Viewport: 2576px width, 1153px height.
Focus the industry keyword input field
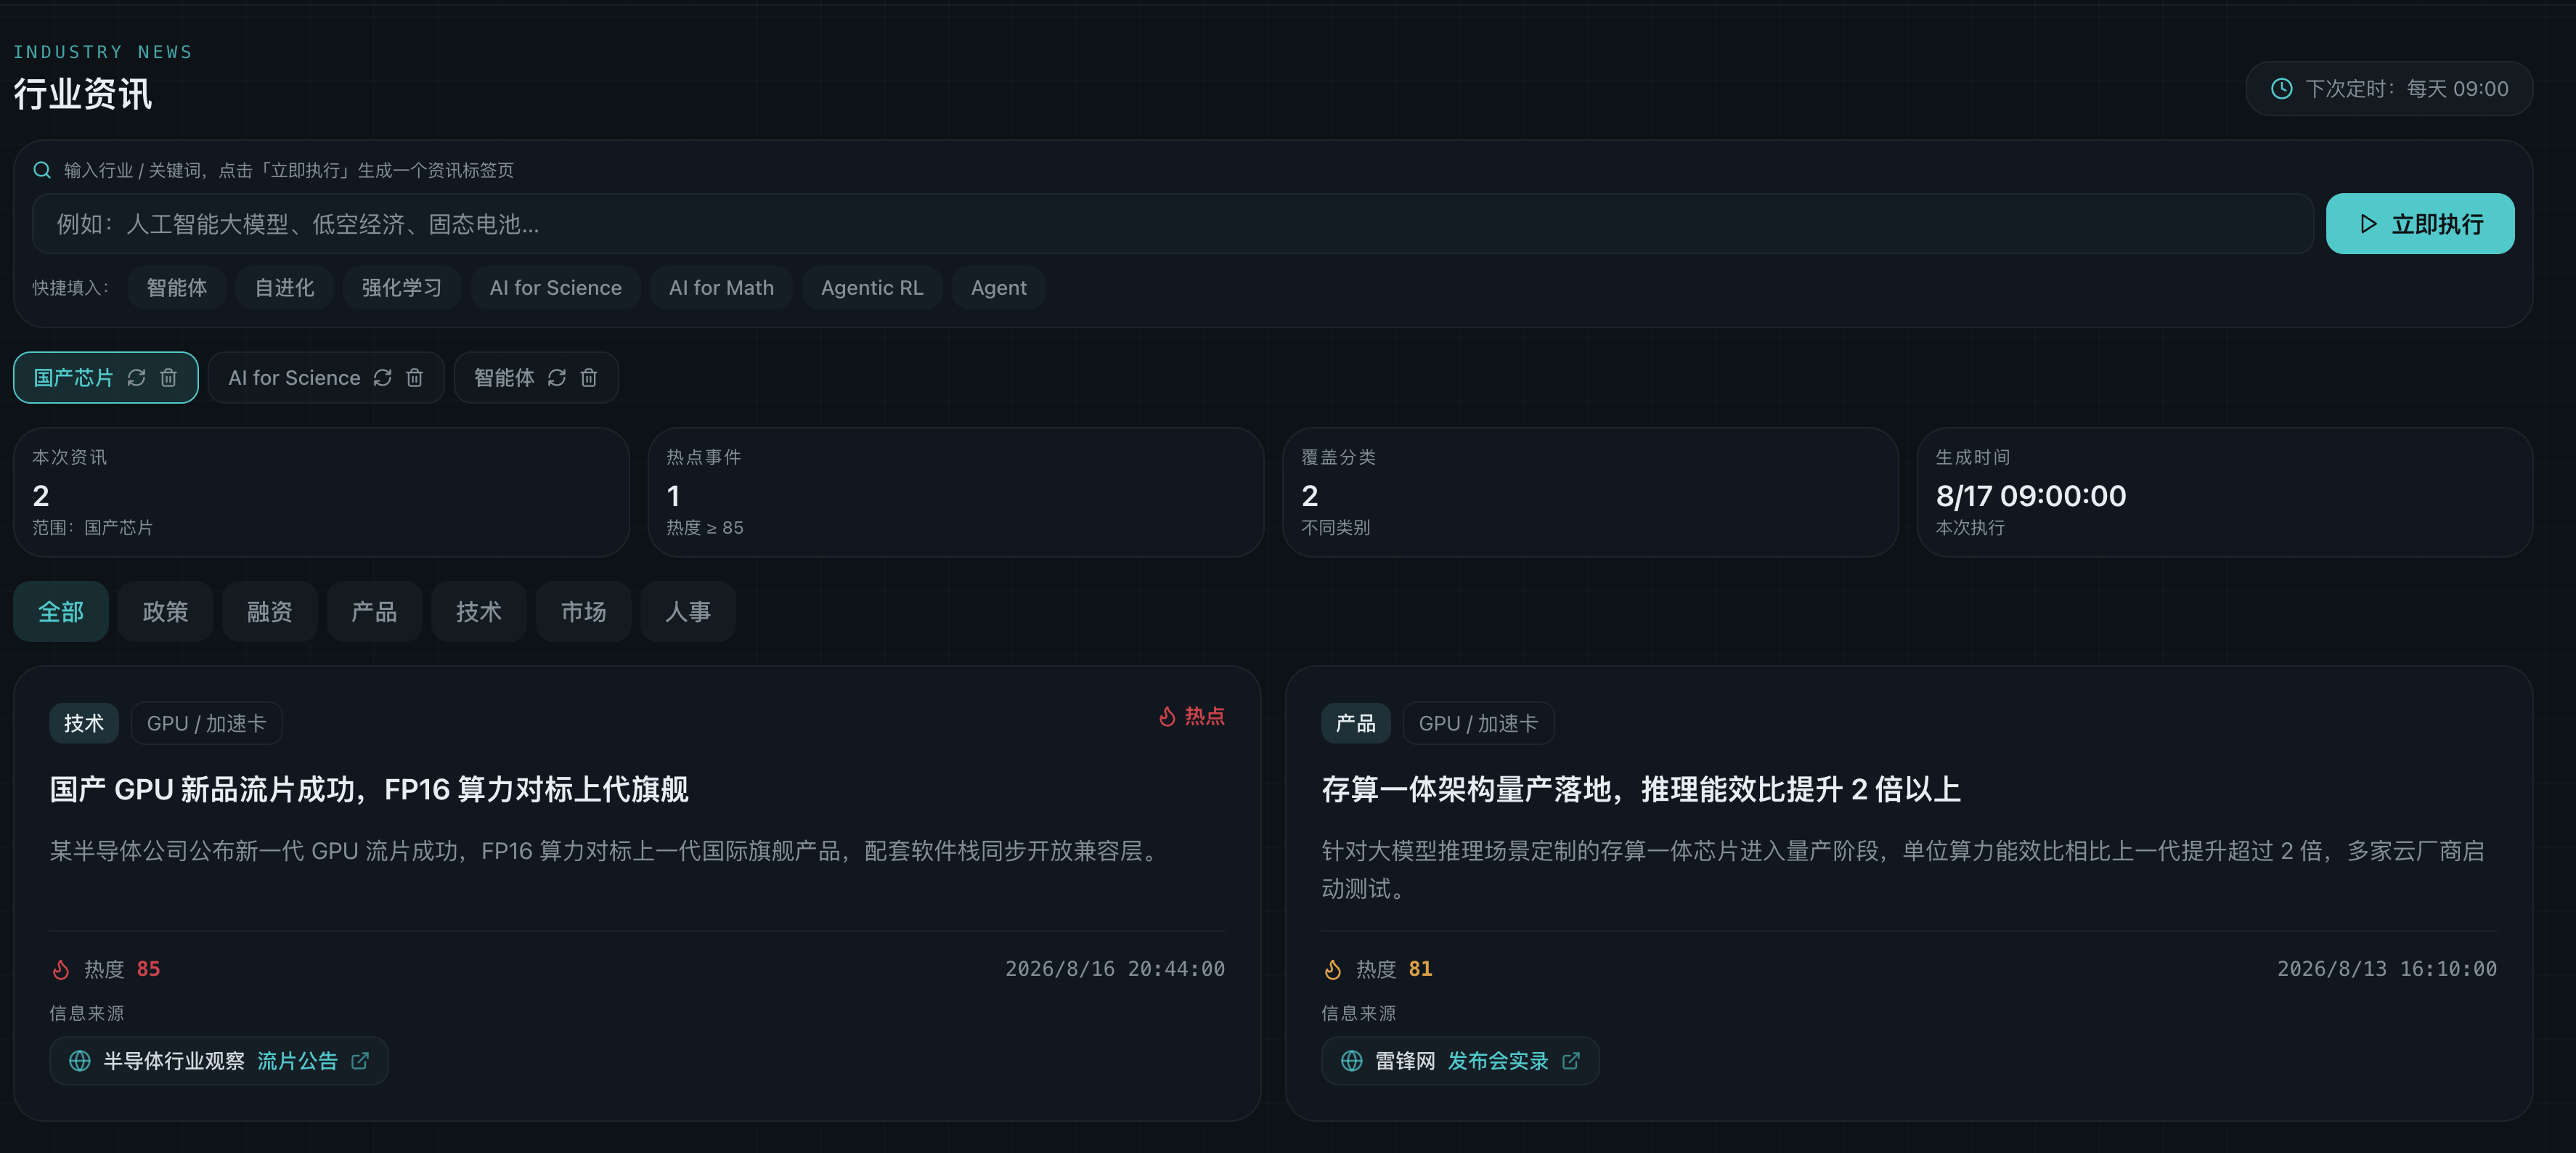pos(1172,224)
